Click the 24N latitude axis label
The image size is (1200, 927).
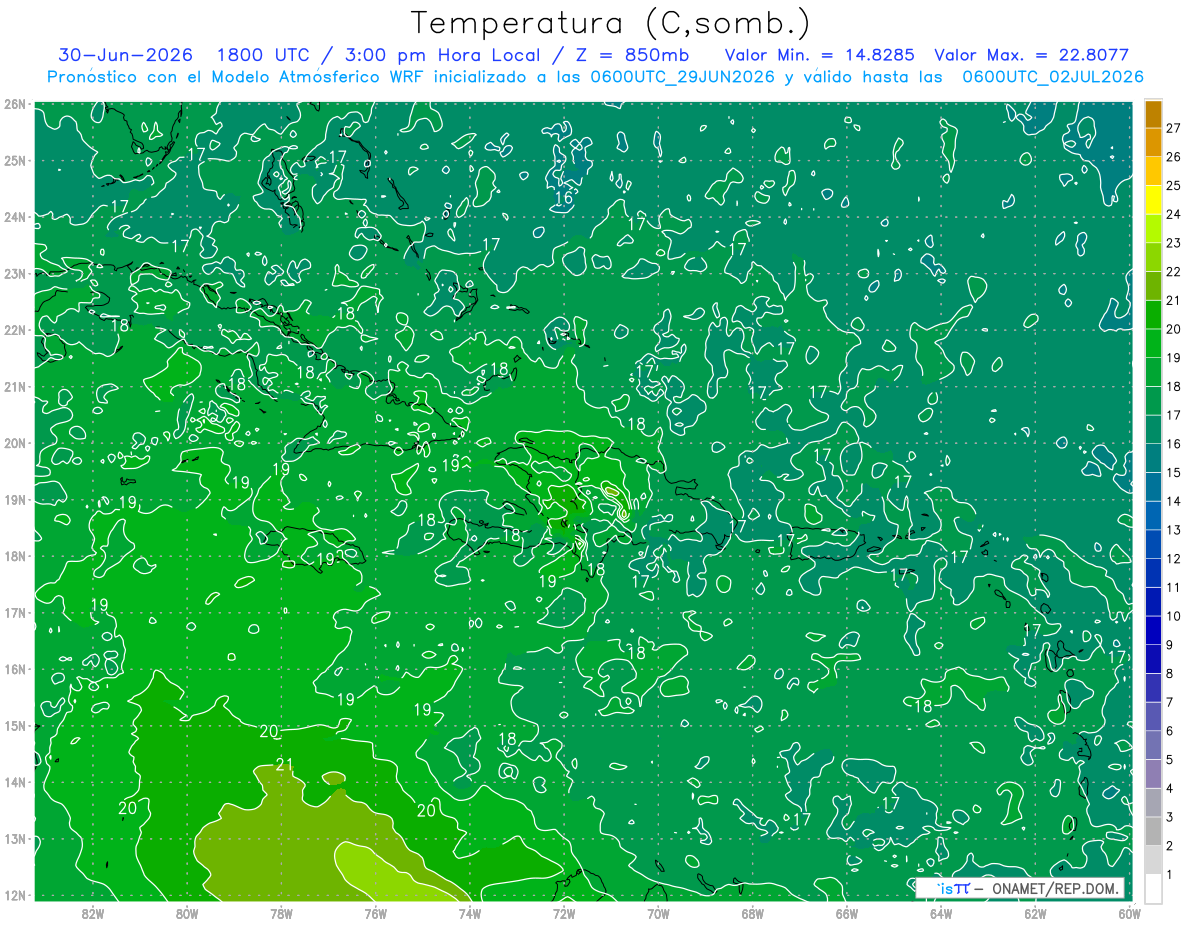[14, 217]
